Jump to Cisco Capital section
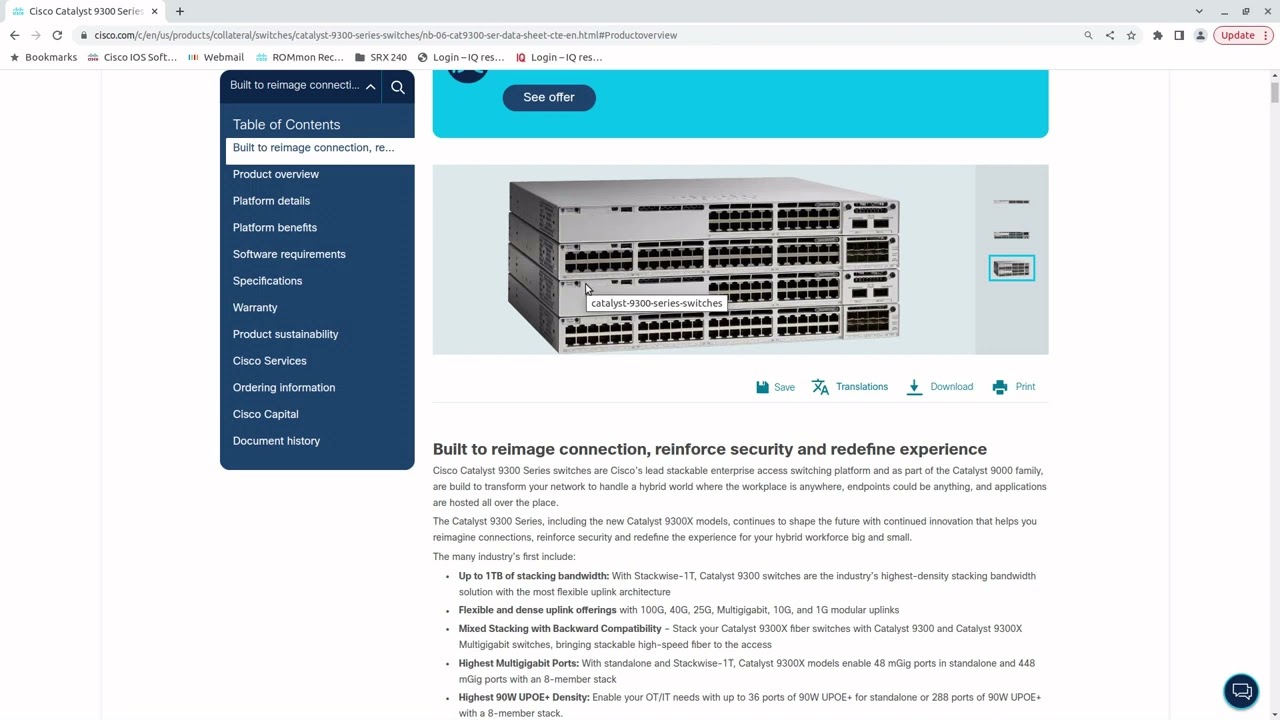 266,414
